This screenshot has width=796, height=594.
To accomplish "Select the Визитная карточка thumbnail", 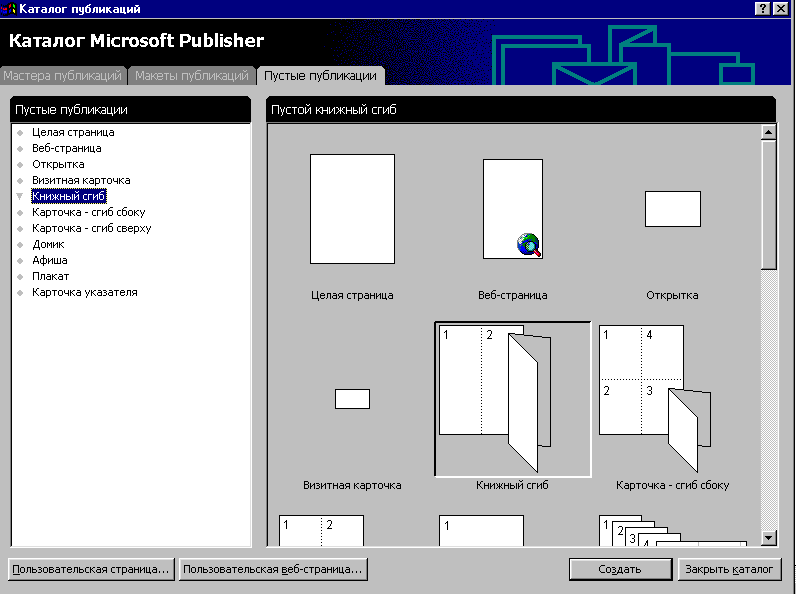I will pos(352,399).
